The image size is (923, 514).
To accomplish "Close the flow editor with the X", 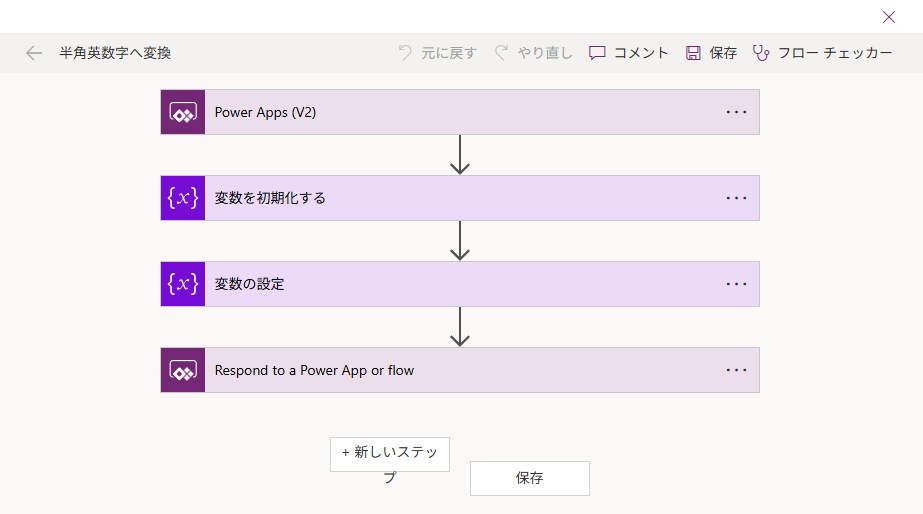I will (889, 17).
